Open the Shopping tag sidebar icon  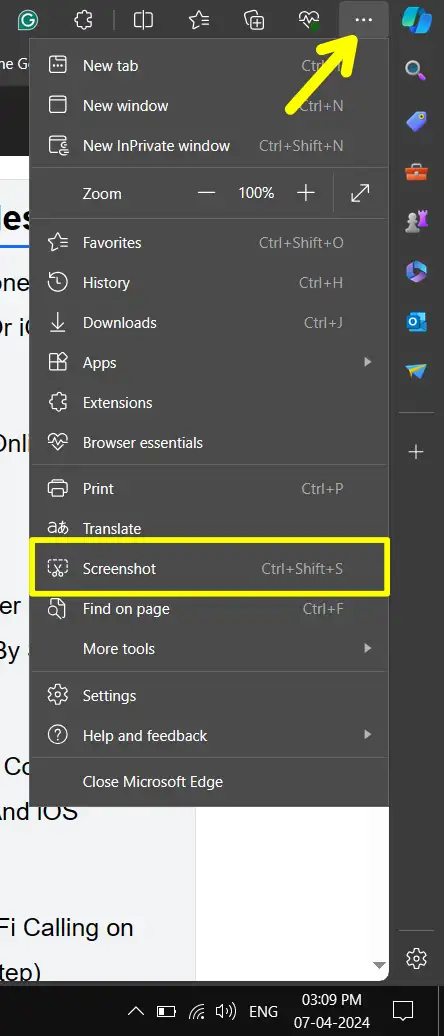416,121
